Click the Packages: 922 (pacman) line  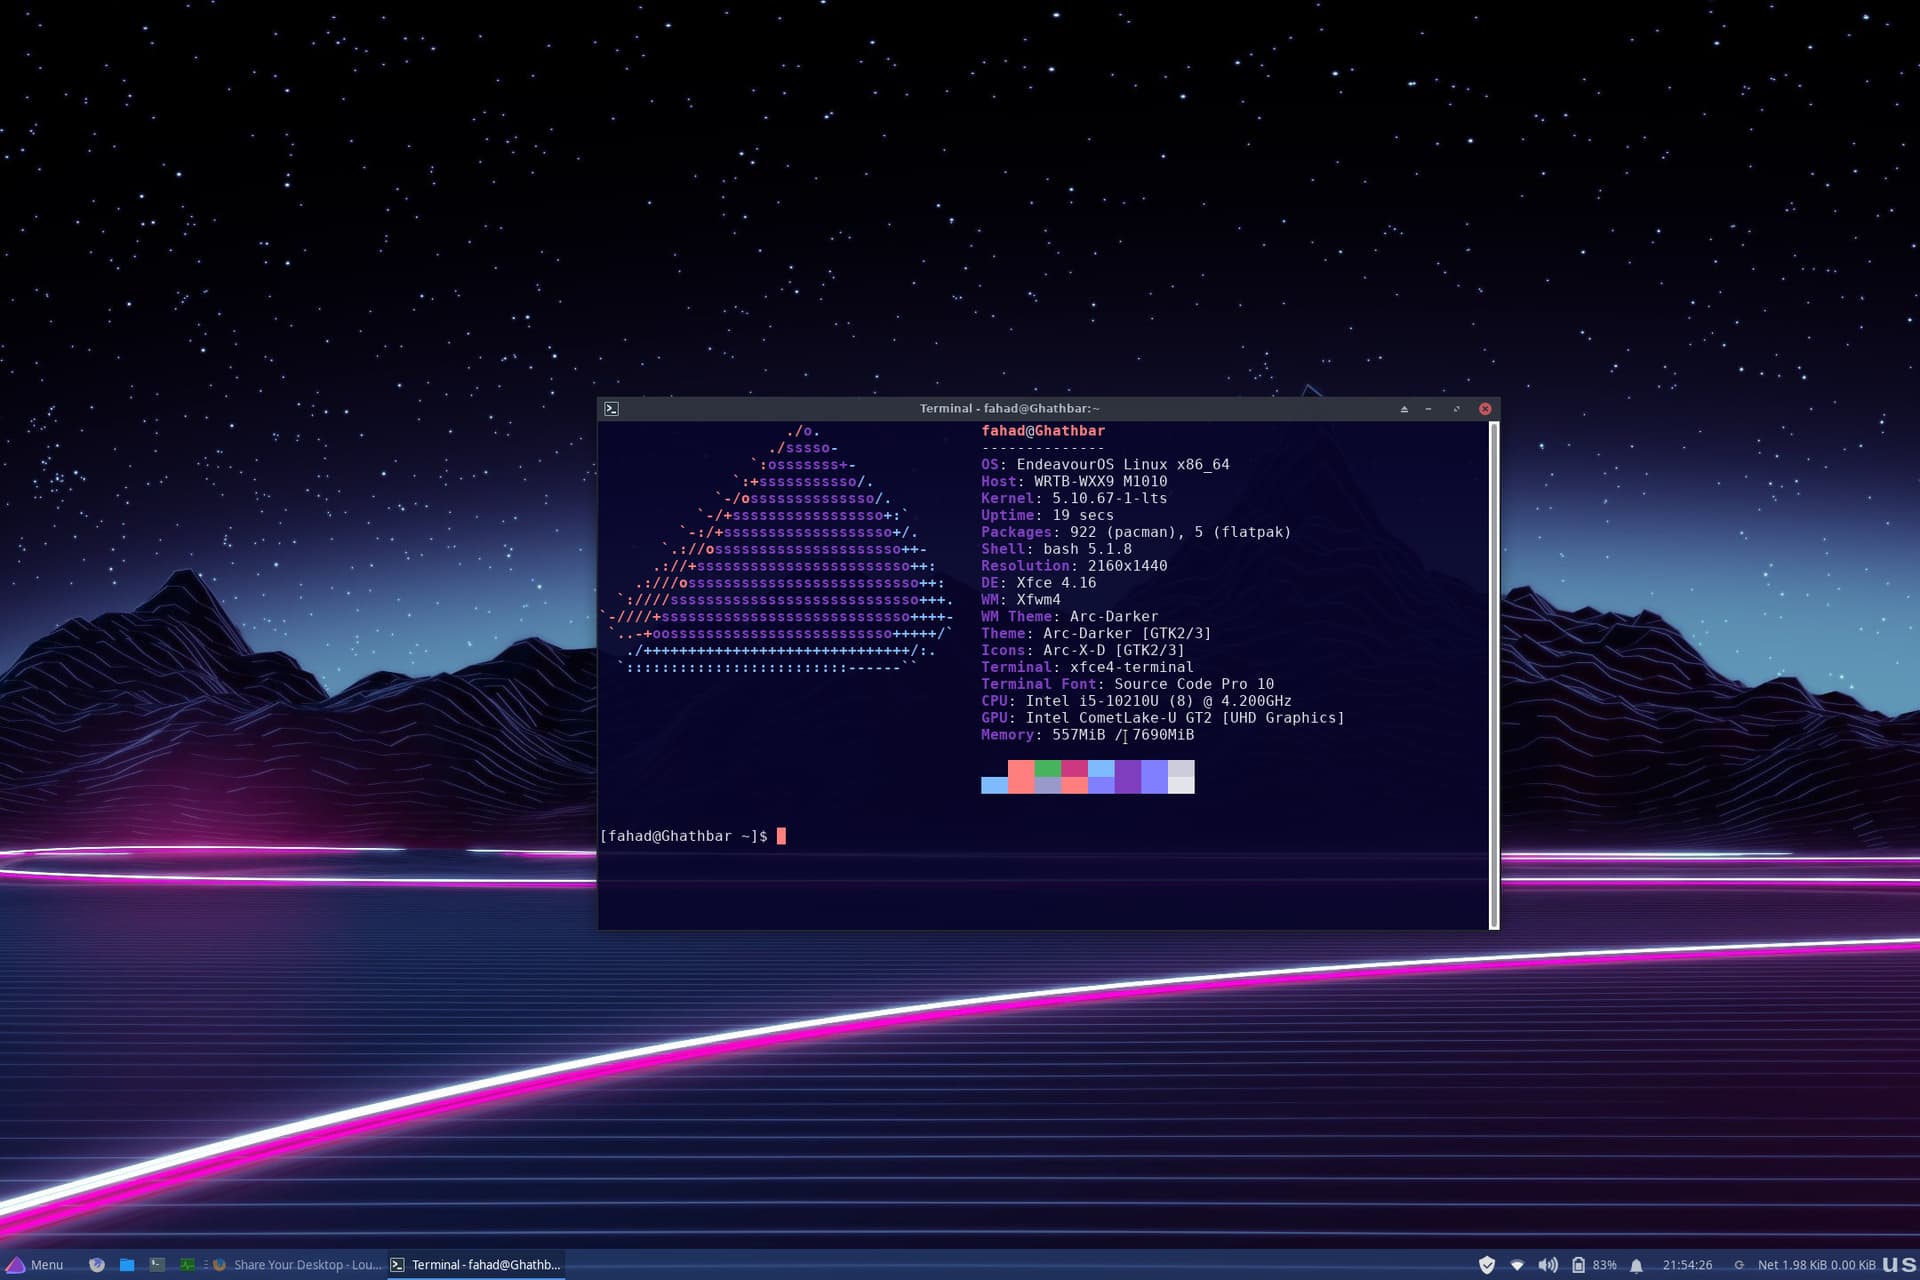pos(1136,533)
